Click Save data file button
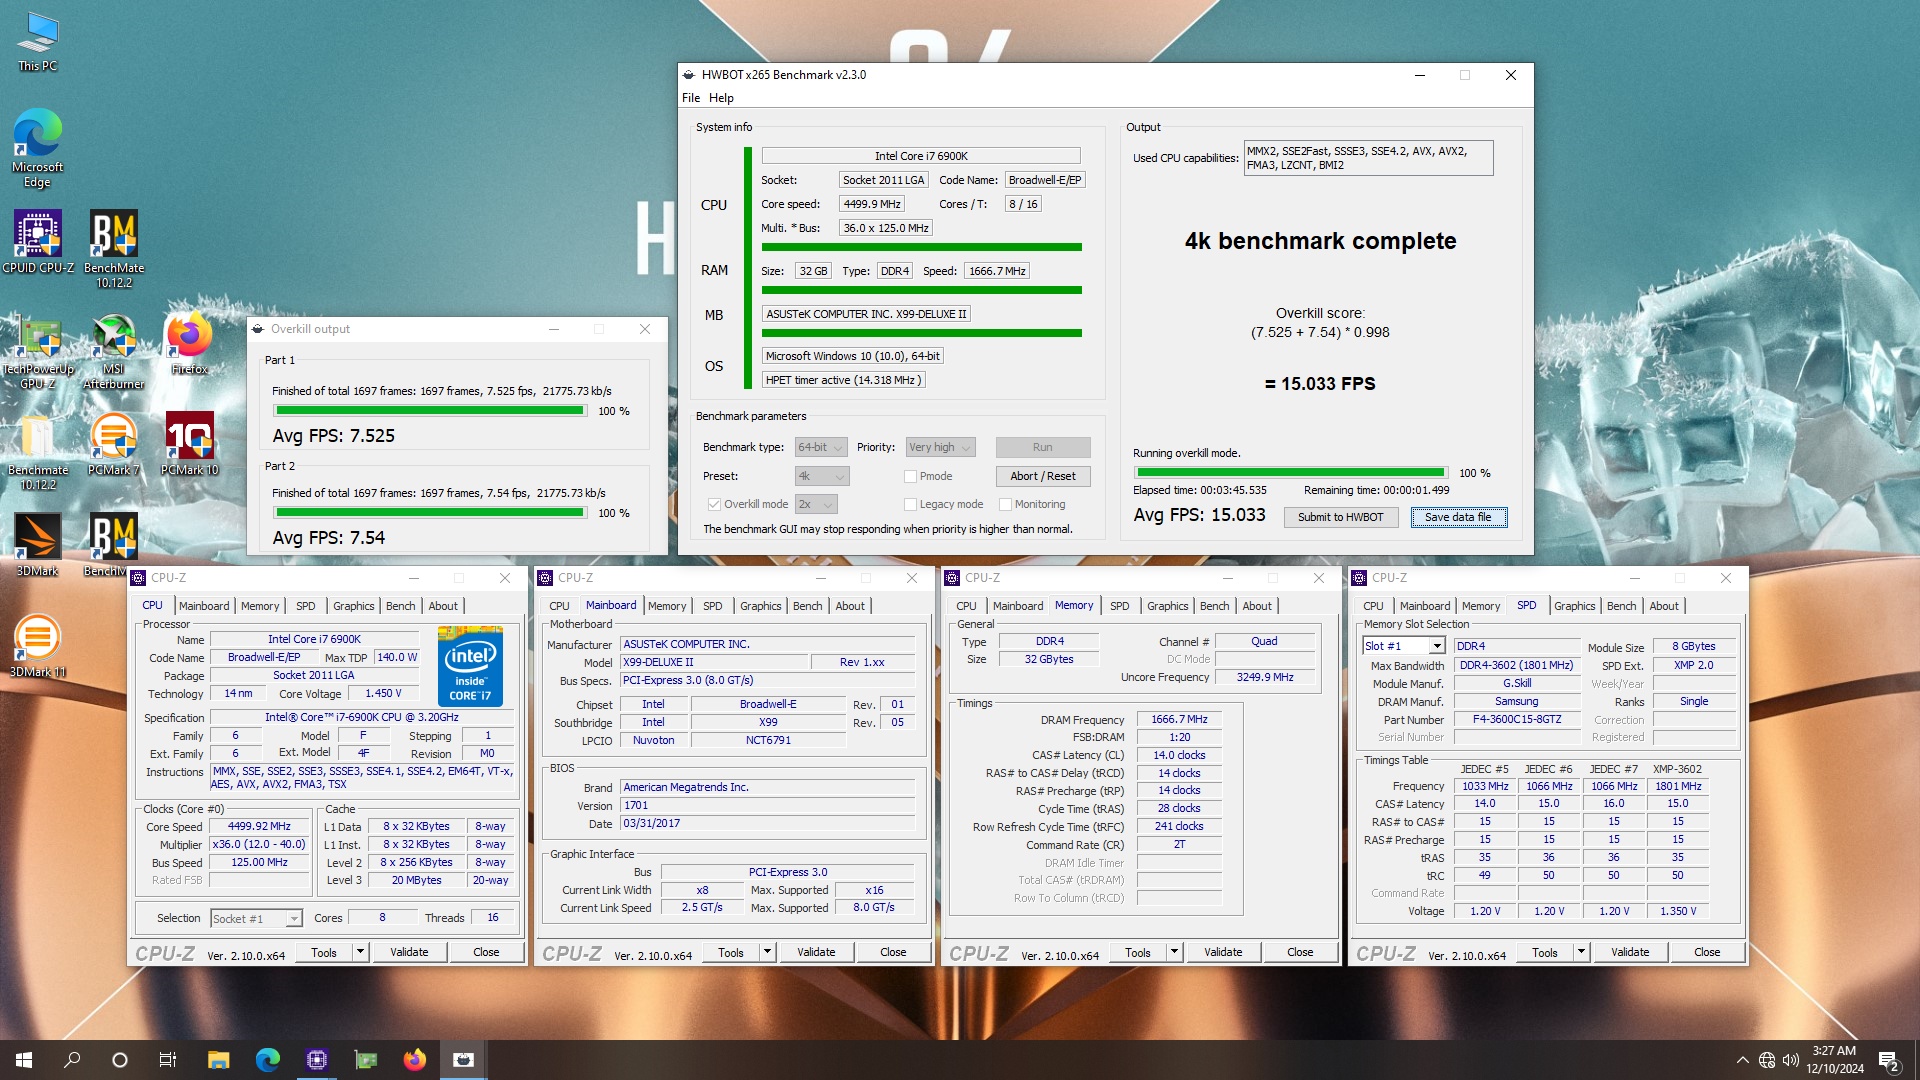1920x1080 pixels. point(1458,517)
